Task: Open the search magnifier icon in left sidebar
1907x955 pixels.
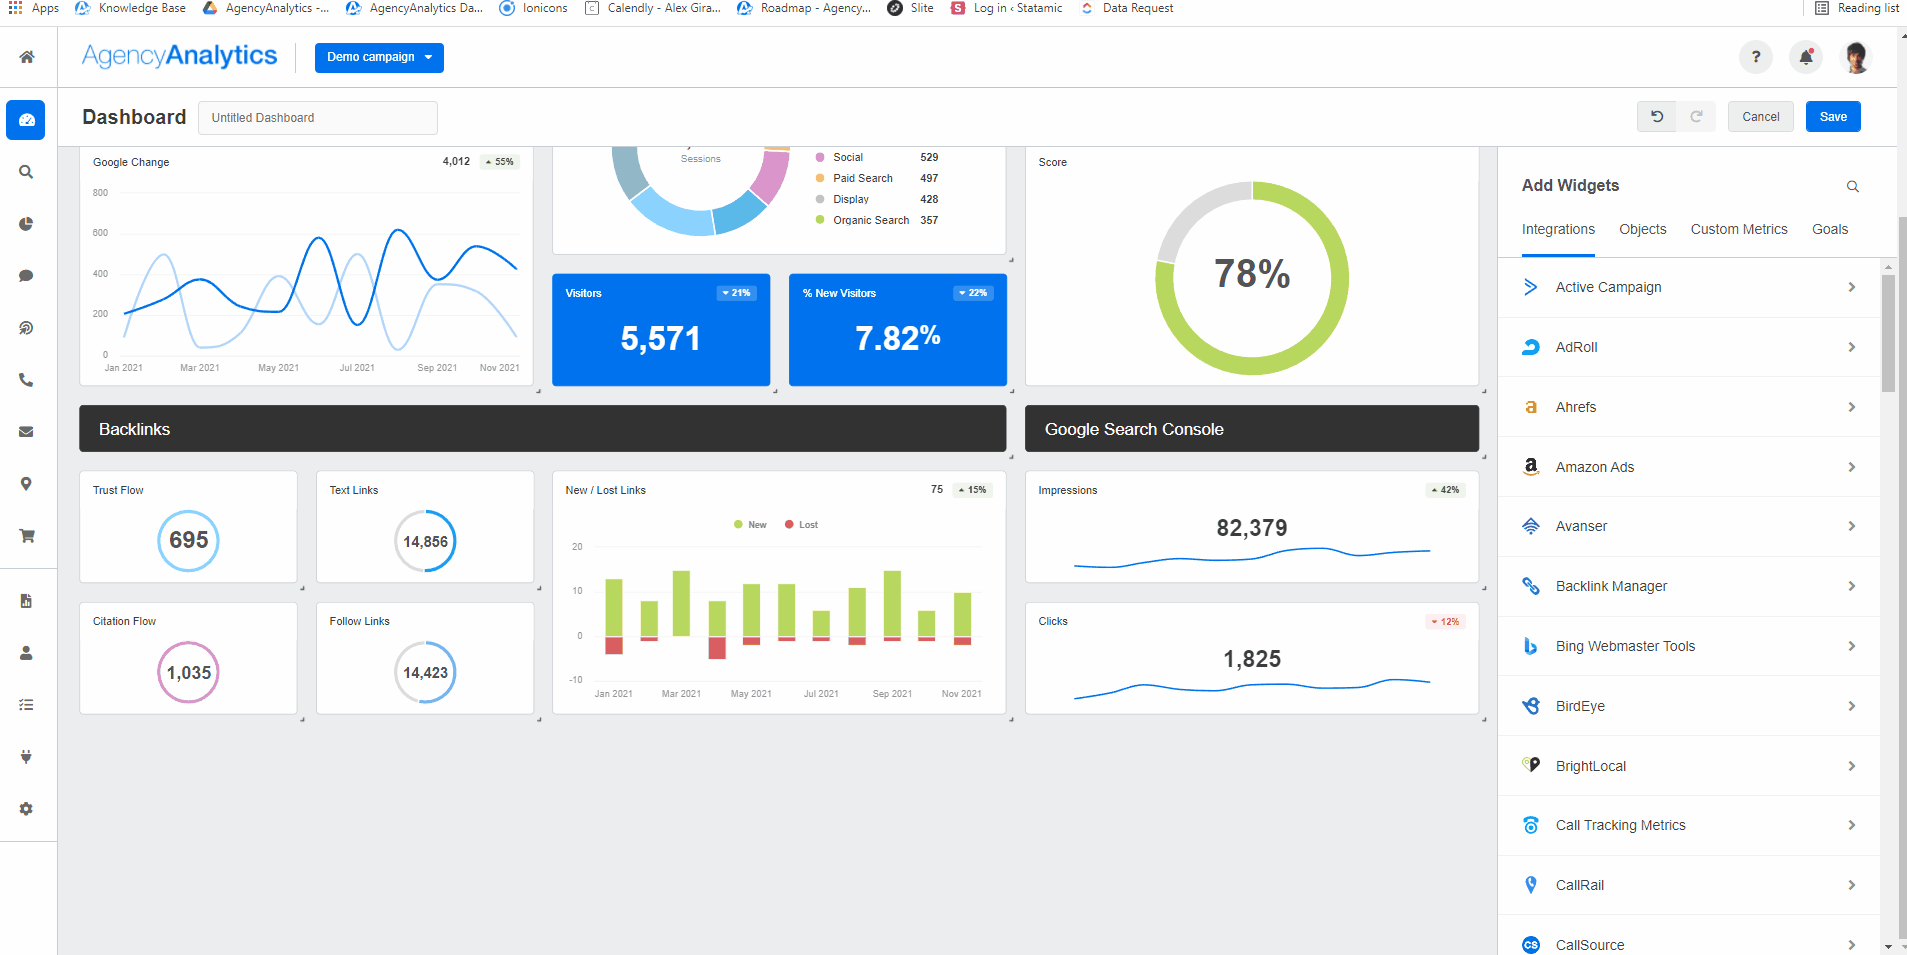Action: 27,172
